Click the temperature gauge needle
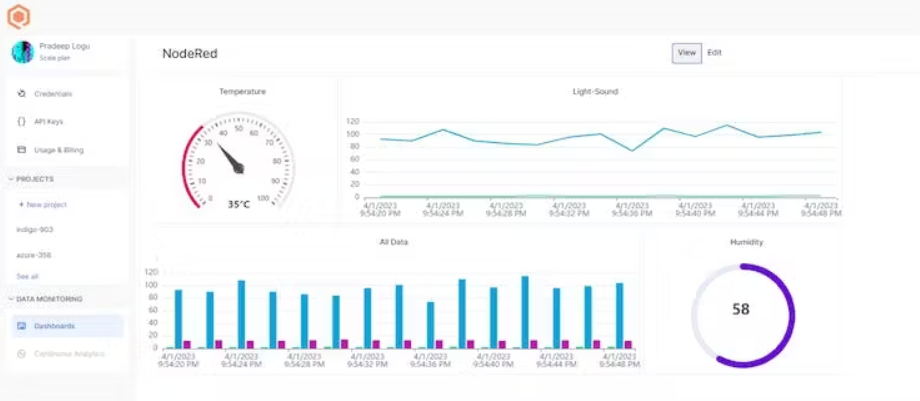Viewport: 920px width, 401px height. pyautogui.click(x=231, y=158)
